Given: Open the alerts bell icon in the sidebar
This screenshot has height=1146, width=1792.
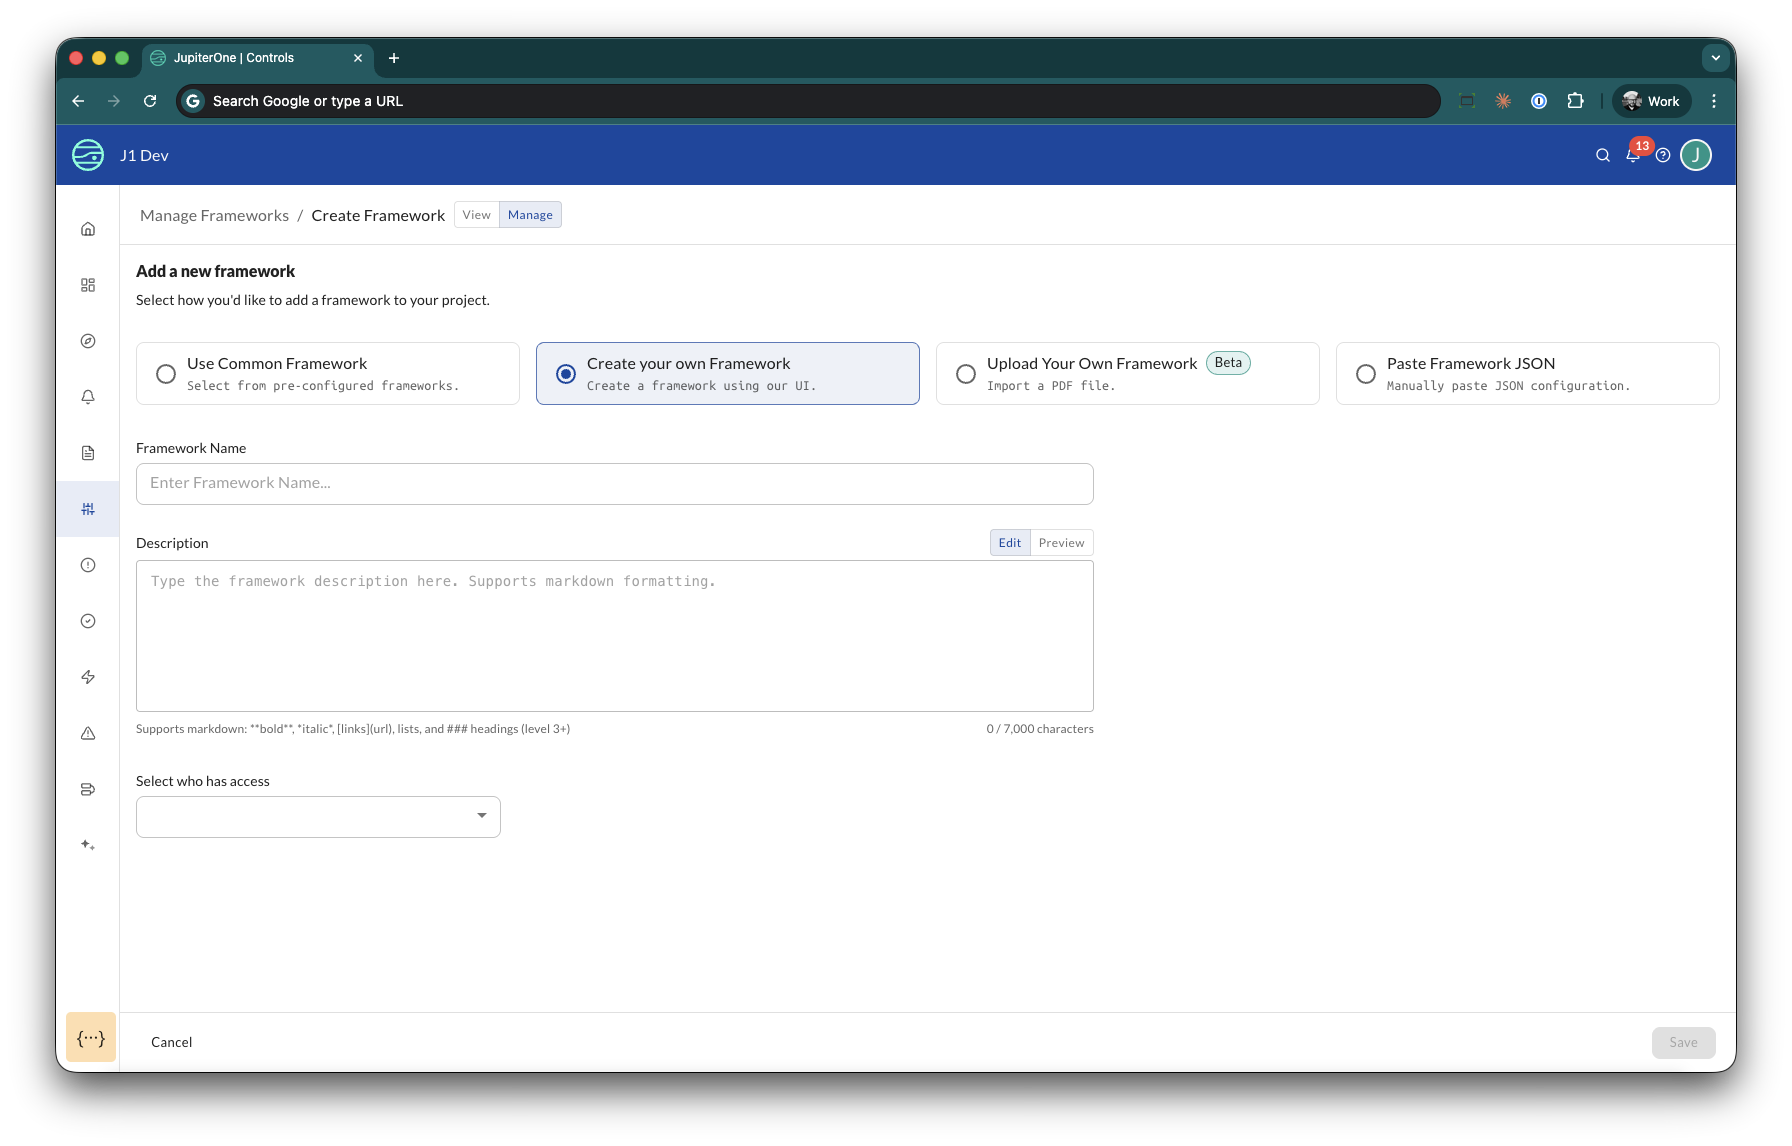Looking at the screenshot, I should coord(88,396).
